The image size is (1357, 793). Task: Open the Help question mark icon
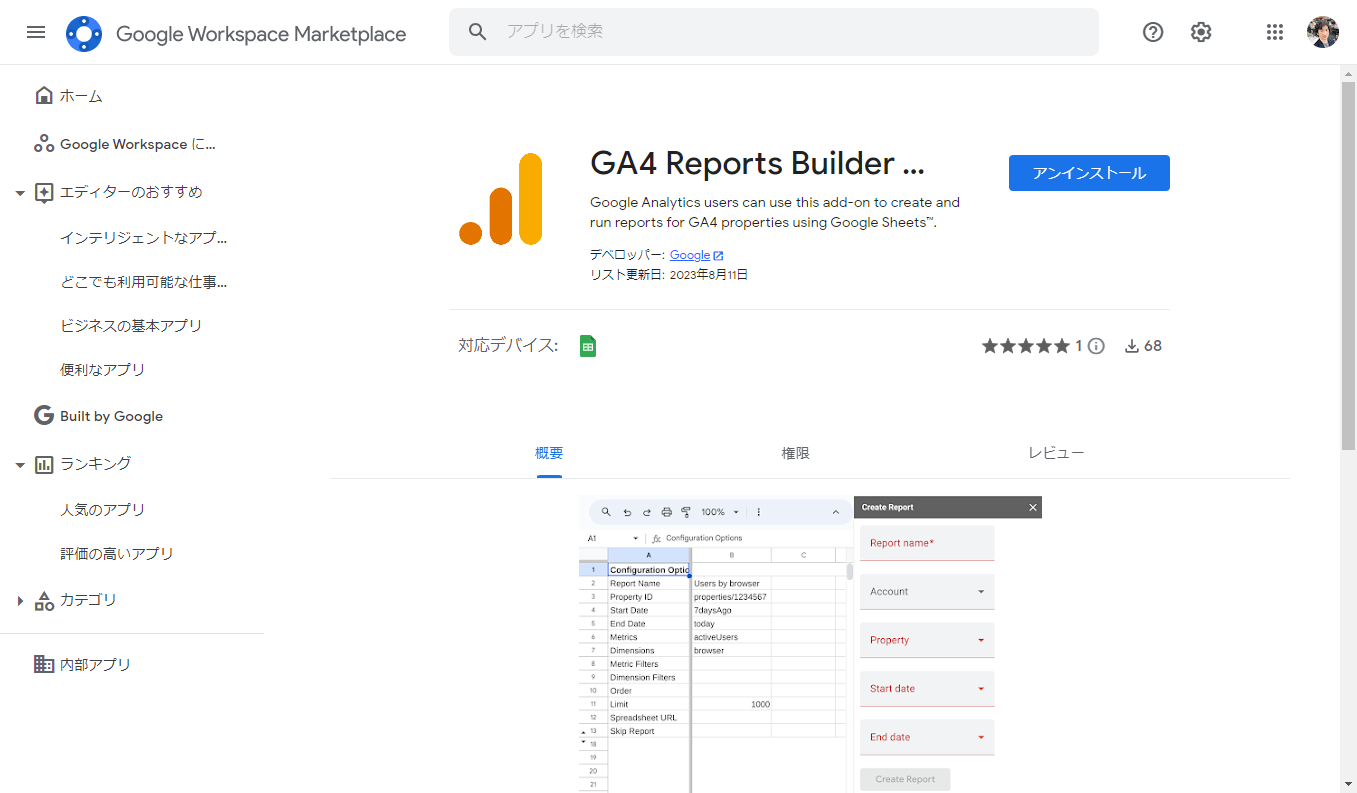(x=1153, y=32)
